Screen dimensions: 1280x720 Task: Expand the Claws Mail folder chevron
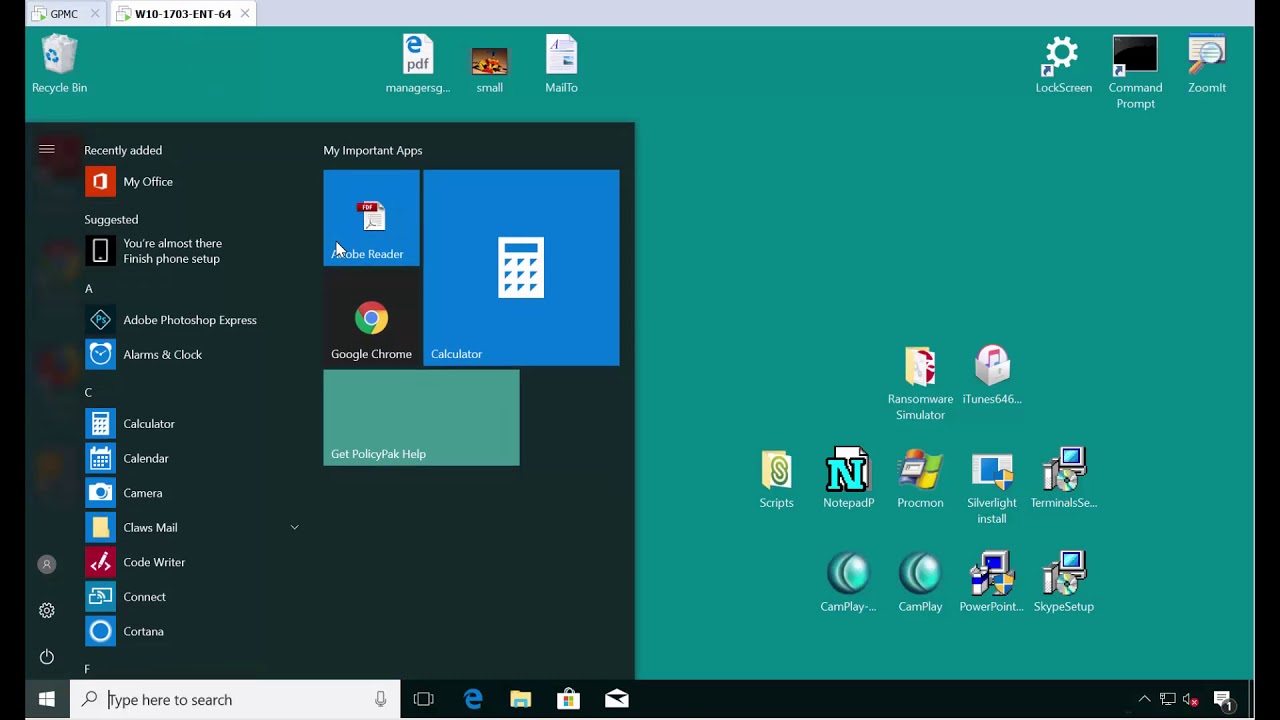click(x=294, y=527)
